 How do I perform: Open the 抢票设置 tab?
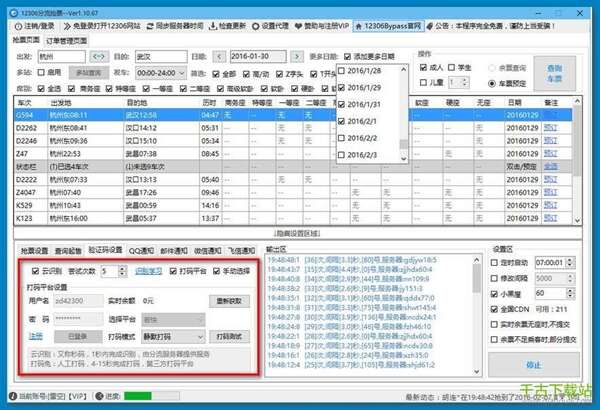[34, 251]
